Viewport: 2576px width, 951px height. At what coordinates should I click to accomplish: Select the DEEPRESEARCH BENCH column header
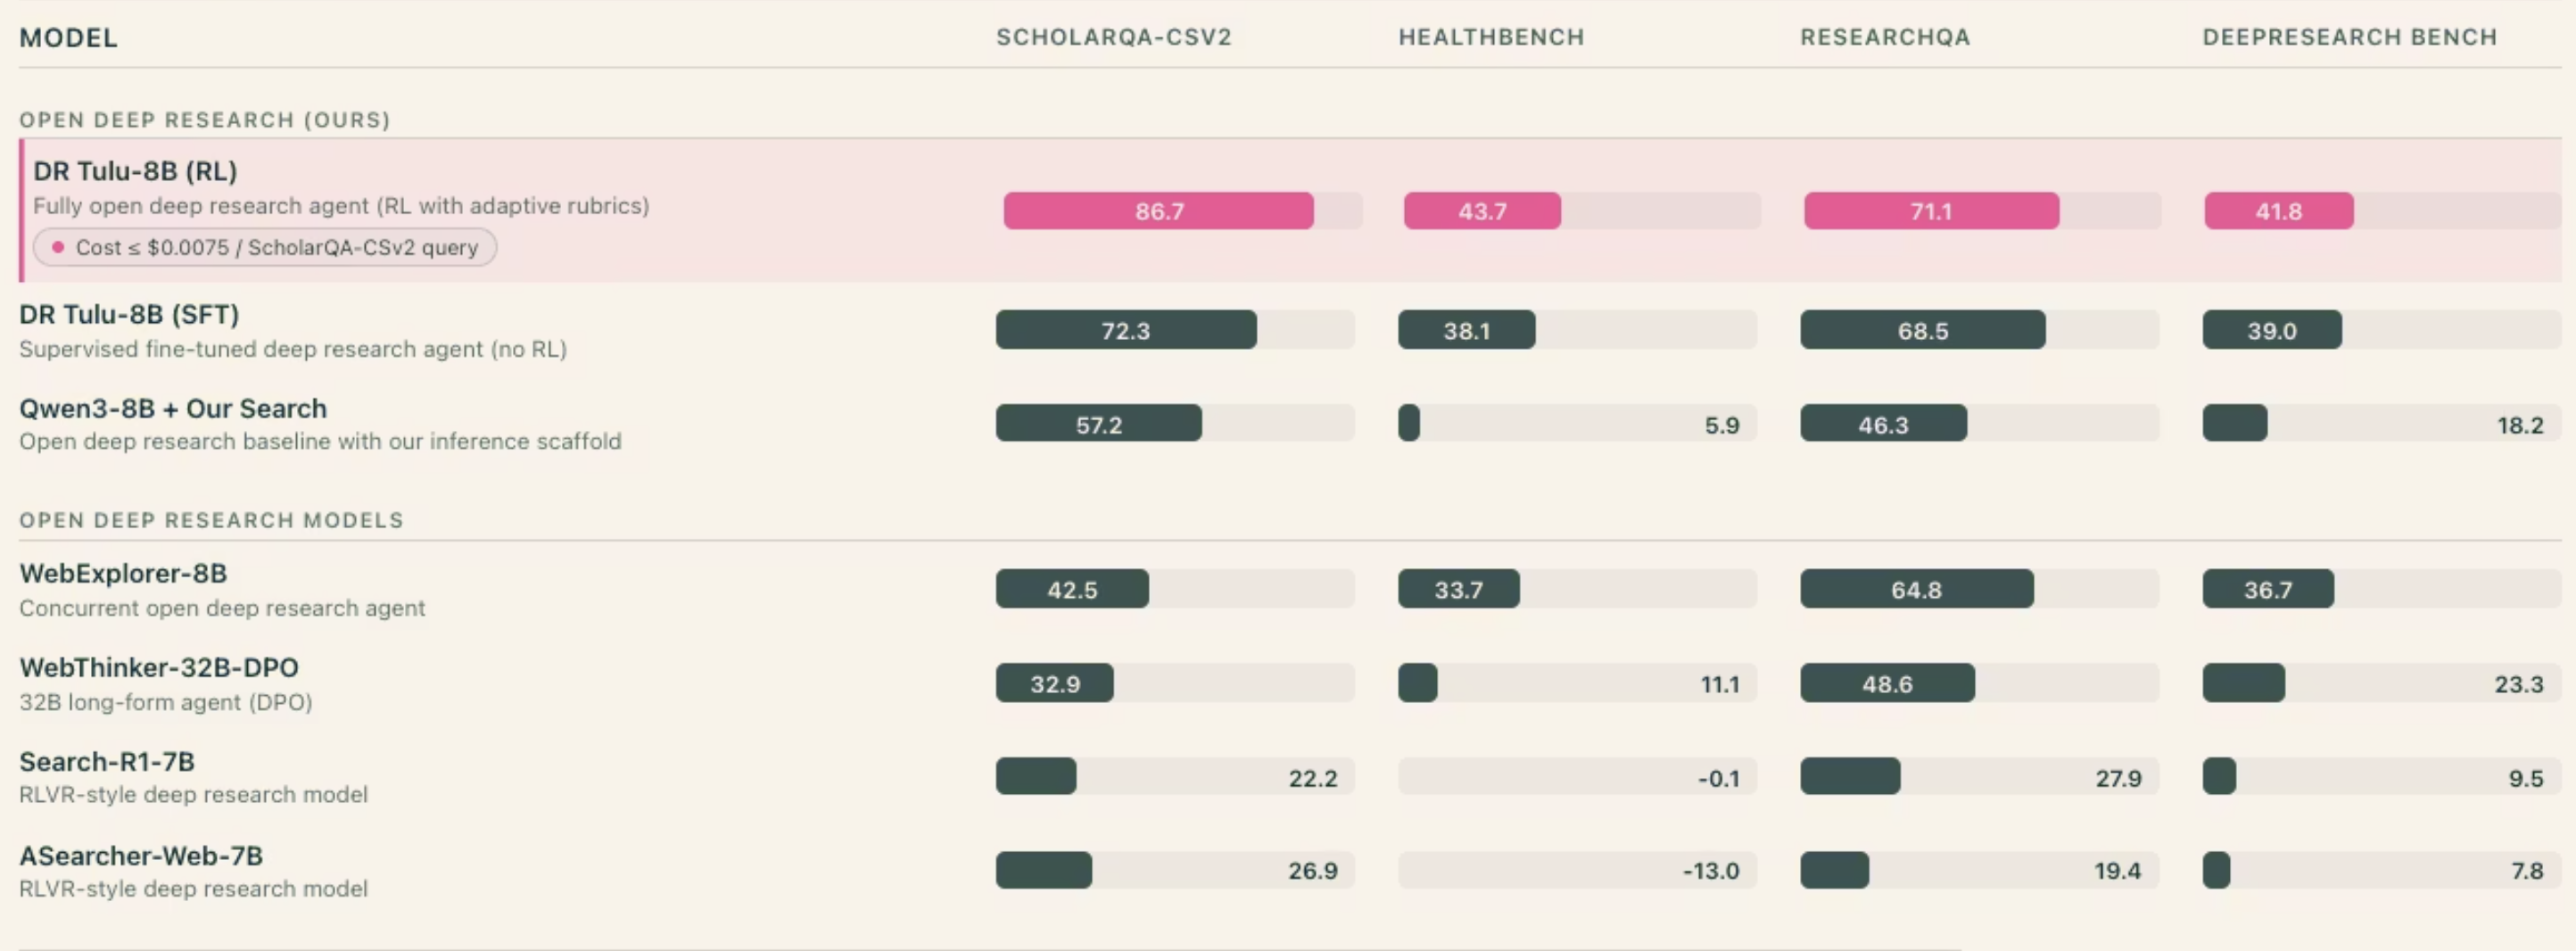2349,37
